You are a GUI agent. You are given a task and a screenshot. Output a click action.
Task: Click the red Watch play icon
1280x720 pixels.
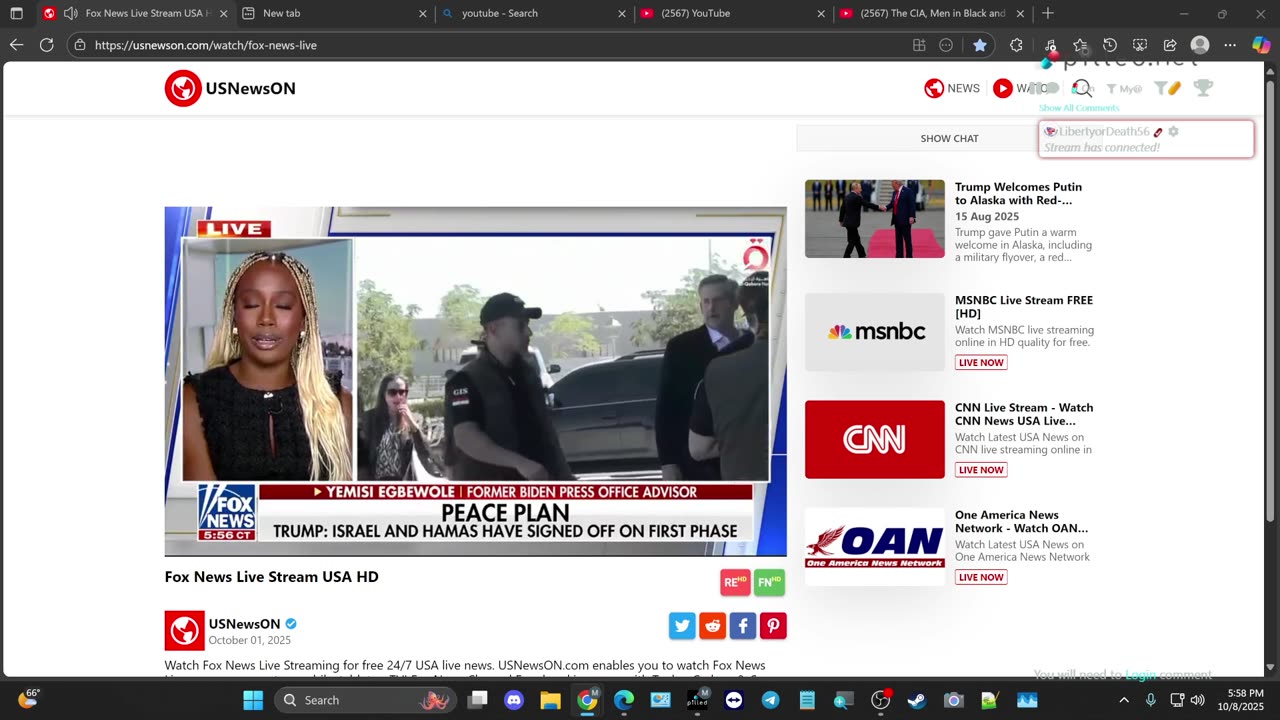pos(1003,88)
